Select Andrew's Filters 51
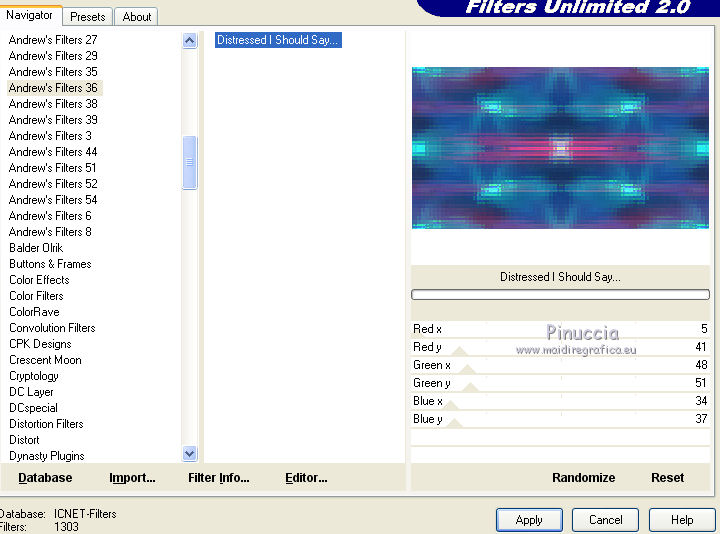 click(52, 168)
